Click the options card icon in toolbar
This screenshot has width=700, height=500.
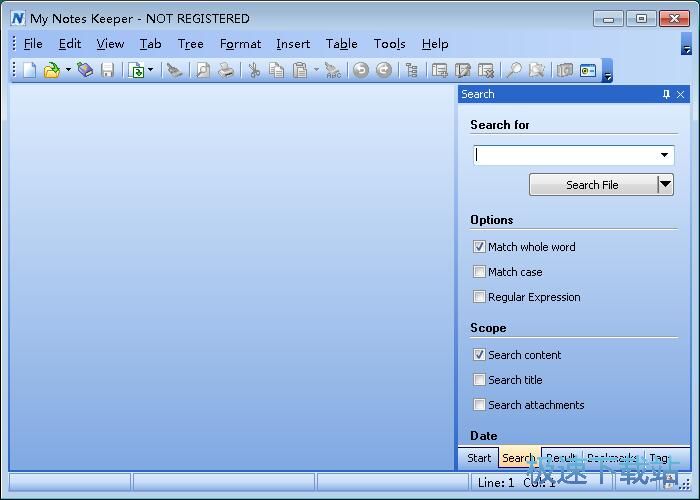pyautogui.click(x=588, y=70)
